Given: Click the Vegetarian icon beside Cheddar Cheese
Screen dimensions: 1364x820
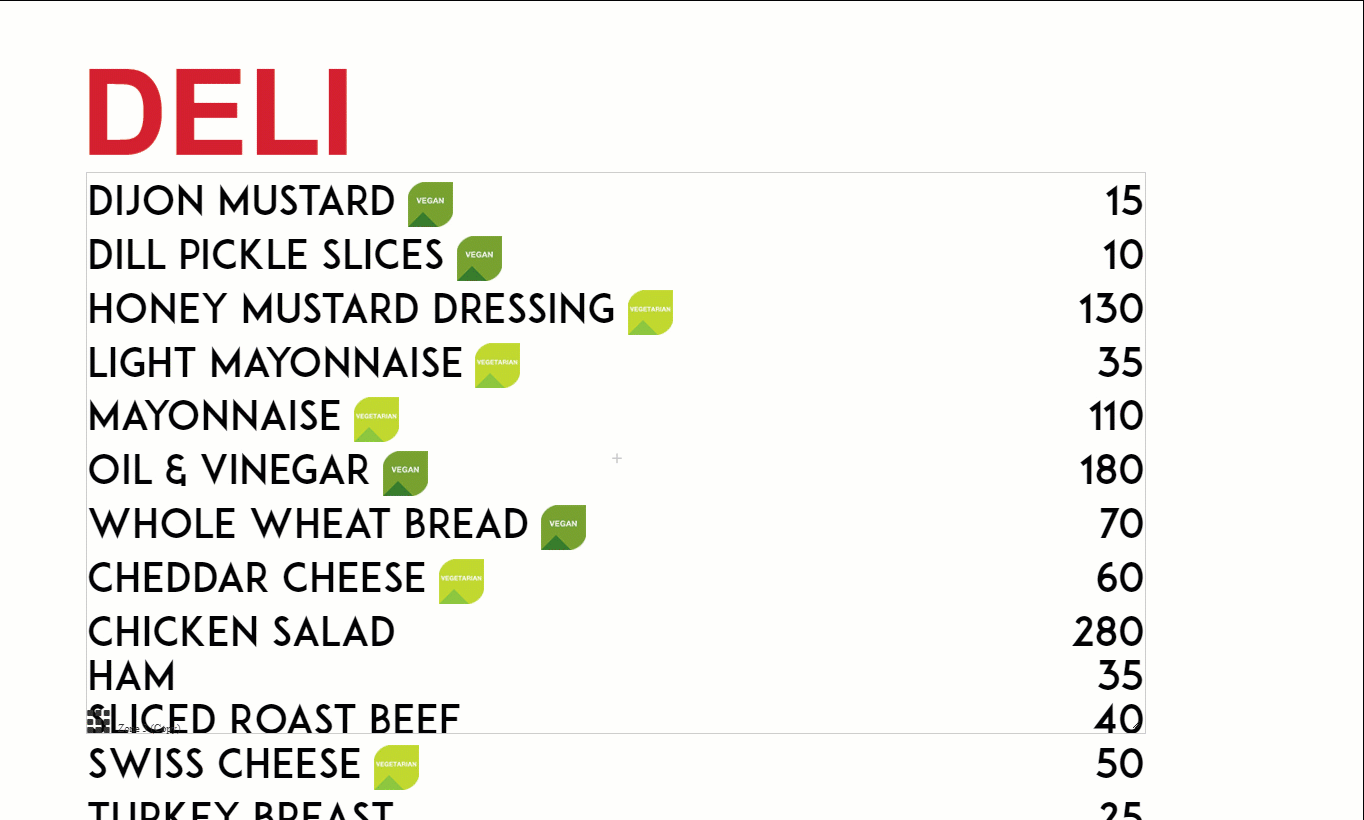Looking at the screenshot, I should (x=461, y=581).
